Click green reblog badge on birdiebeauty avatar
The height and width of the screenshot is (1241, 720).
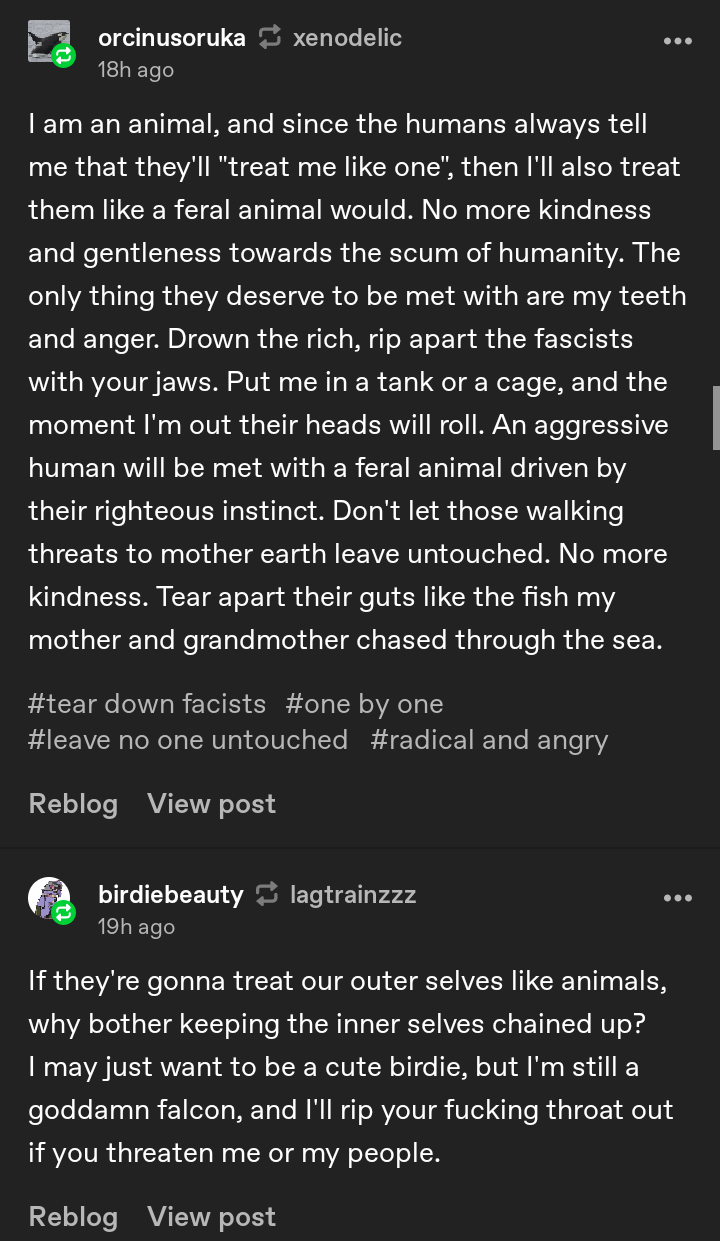click(x=63, y=912)
